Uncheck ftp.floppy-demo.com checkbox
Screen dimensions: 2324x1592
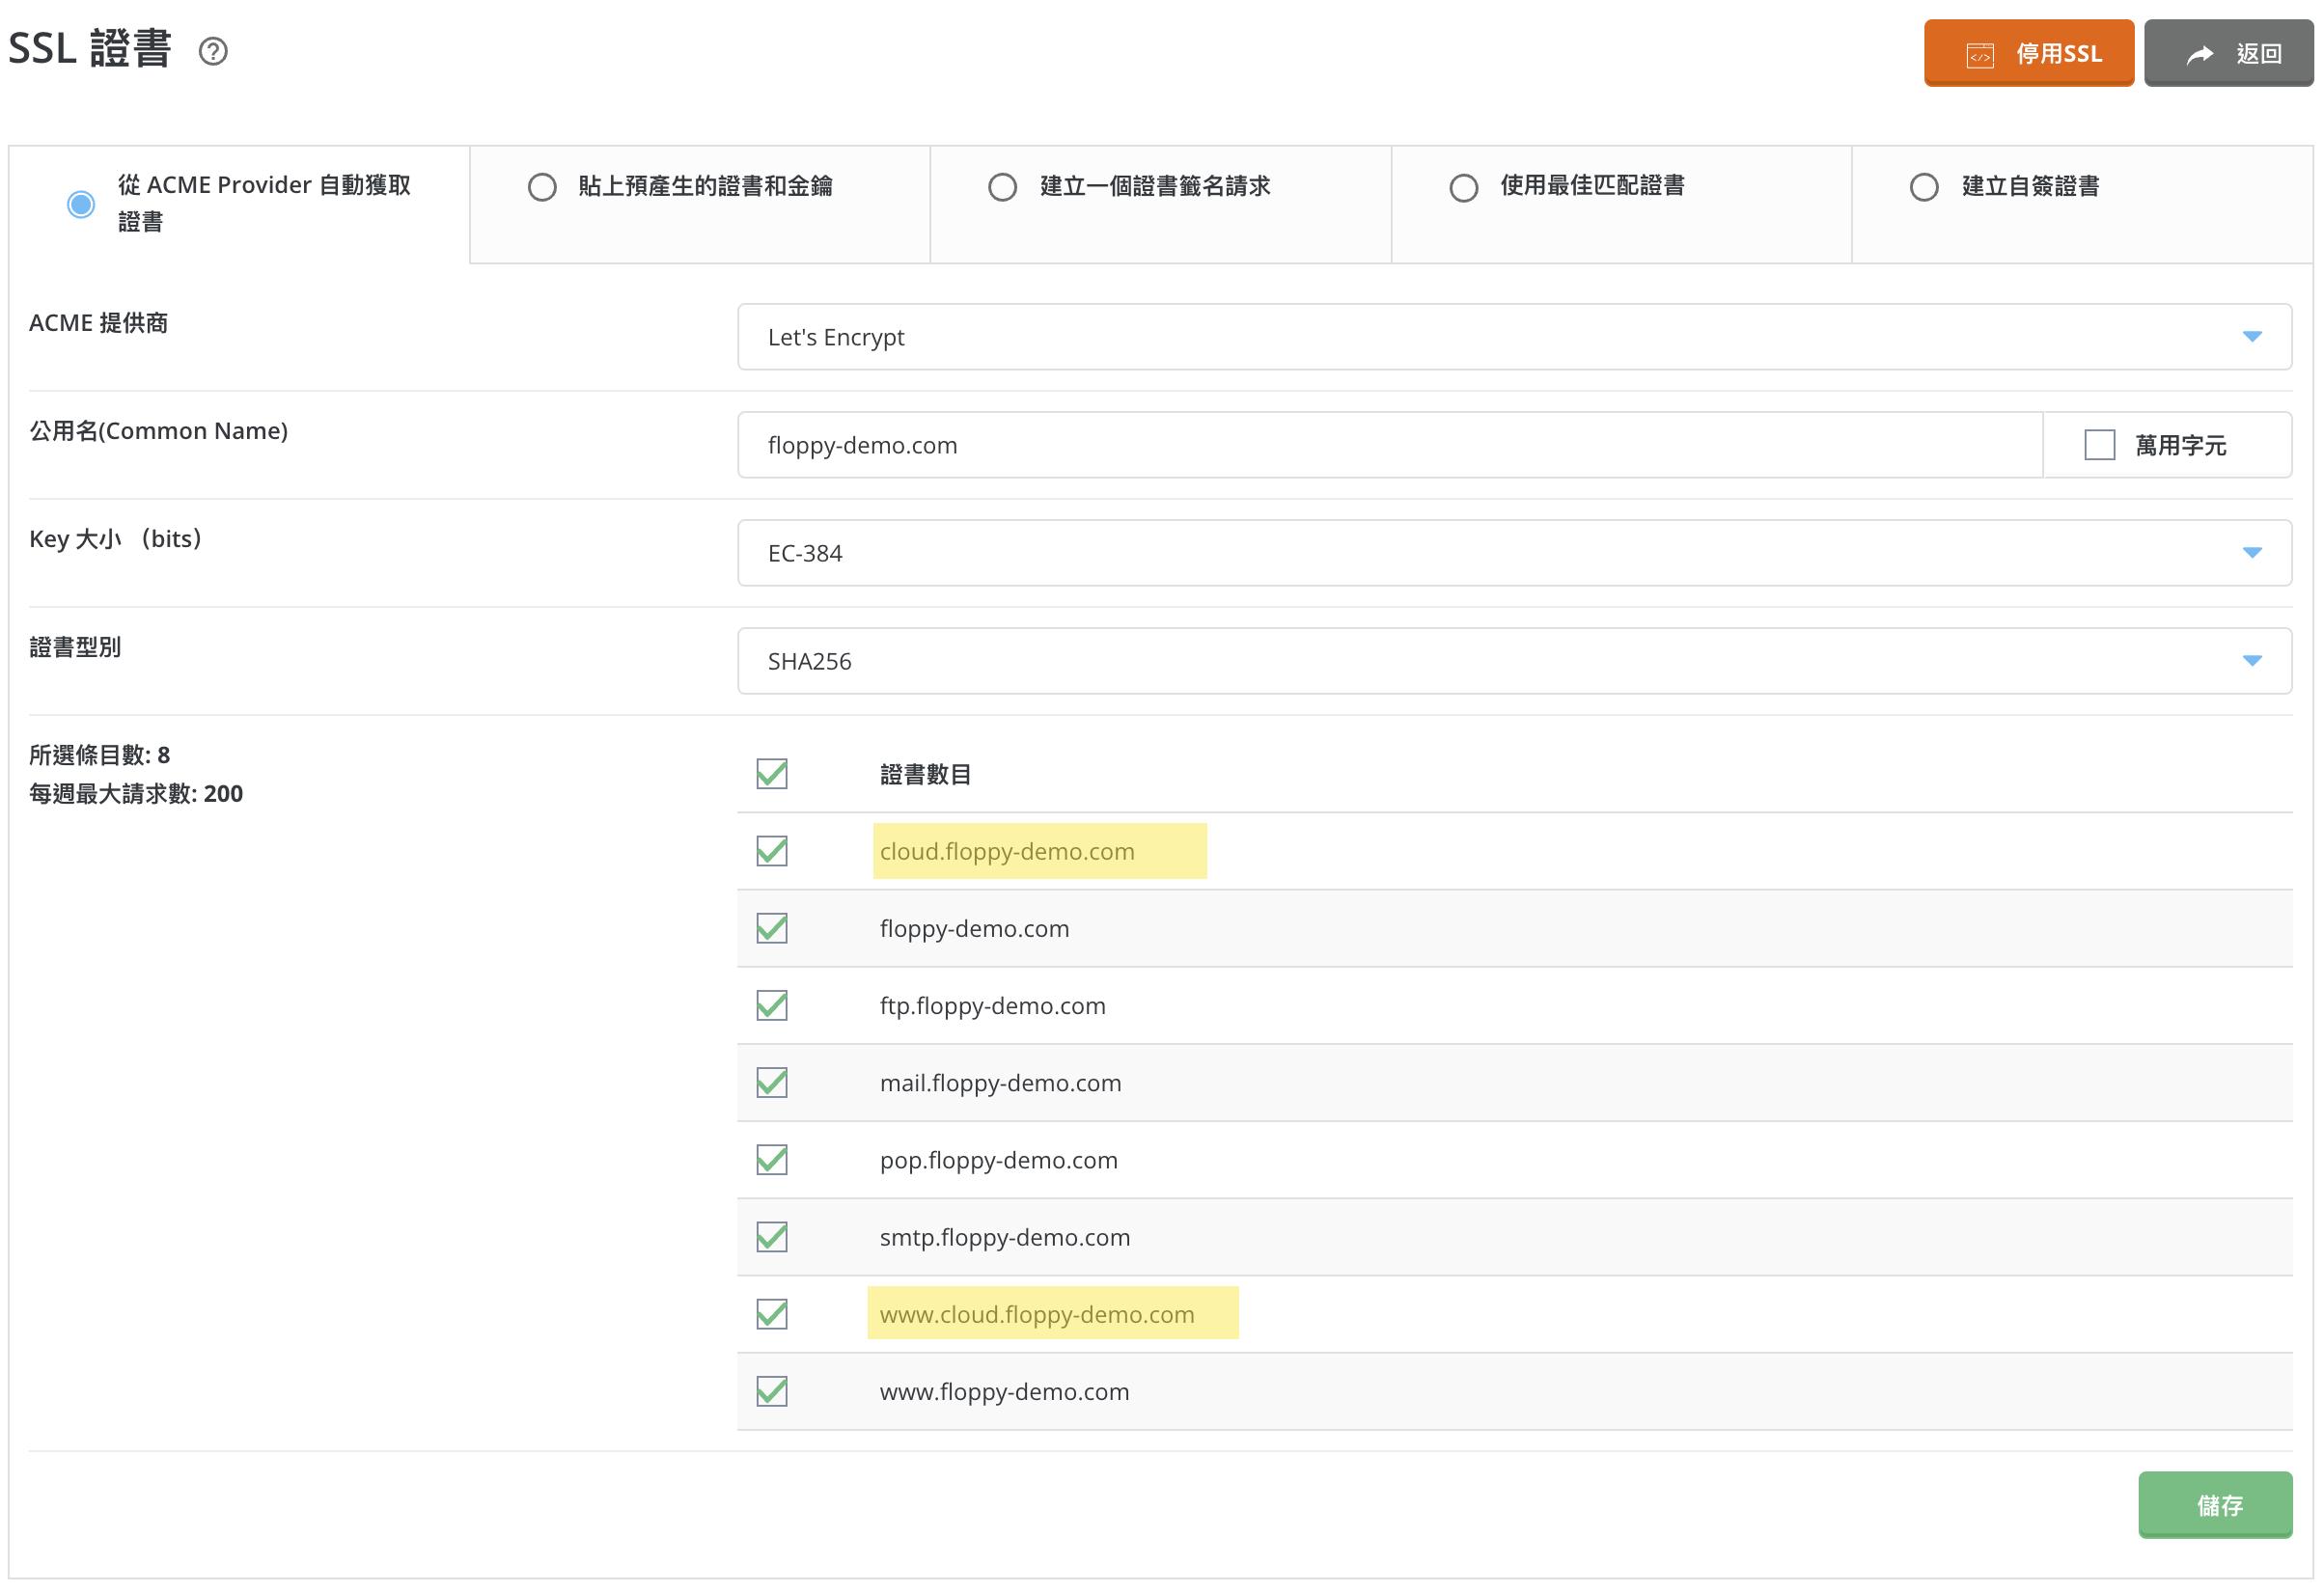[772, 1005]
